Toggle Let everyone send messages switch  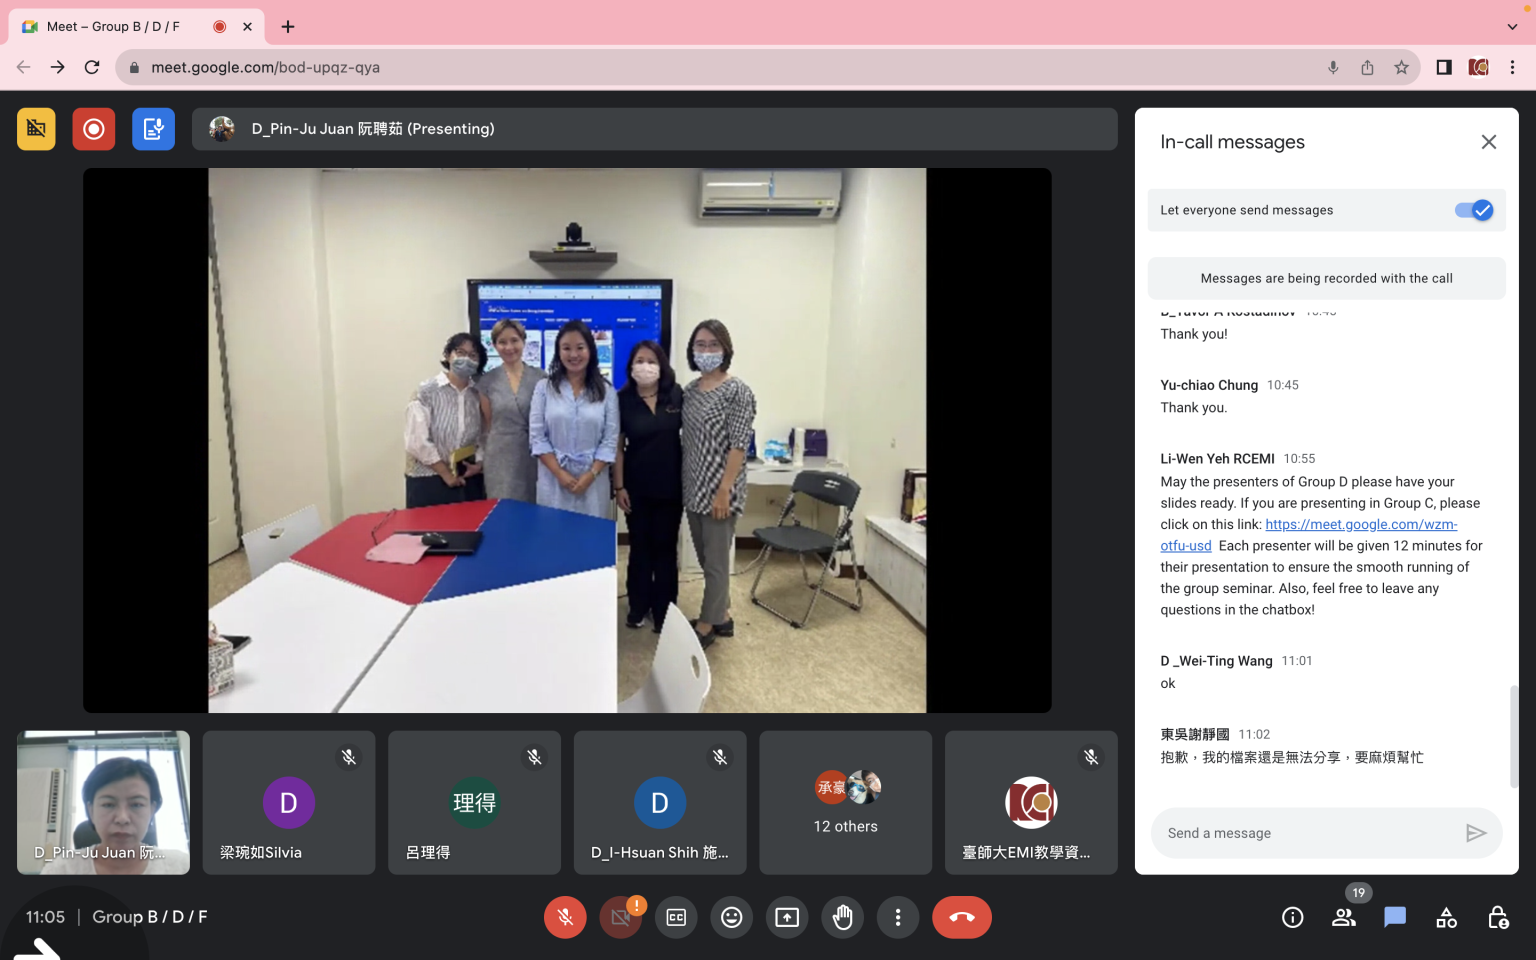1474,210
